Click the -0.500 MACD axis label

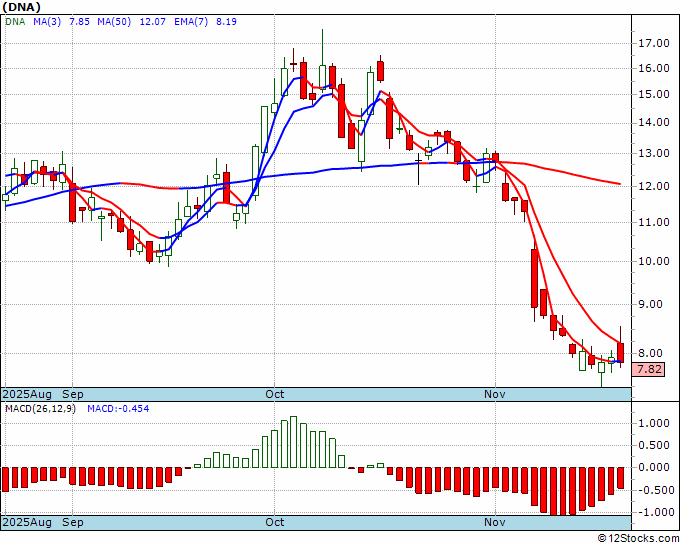(656, 490)
